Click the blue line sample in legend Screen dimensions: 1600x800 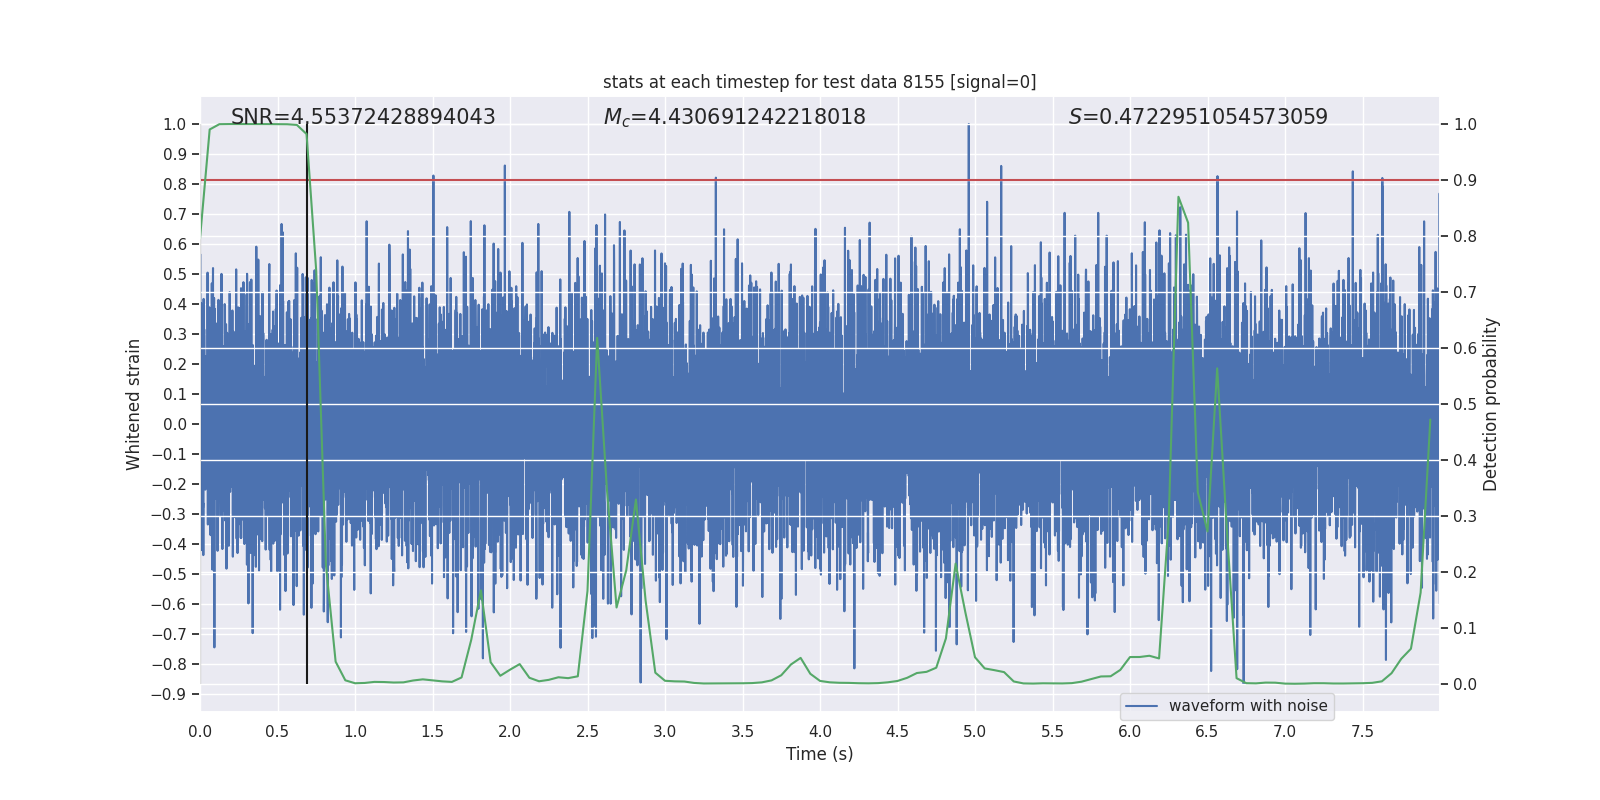[x=1141, y=706]
